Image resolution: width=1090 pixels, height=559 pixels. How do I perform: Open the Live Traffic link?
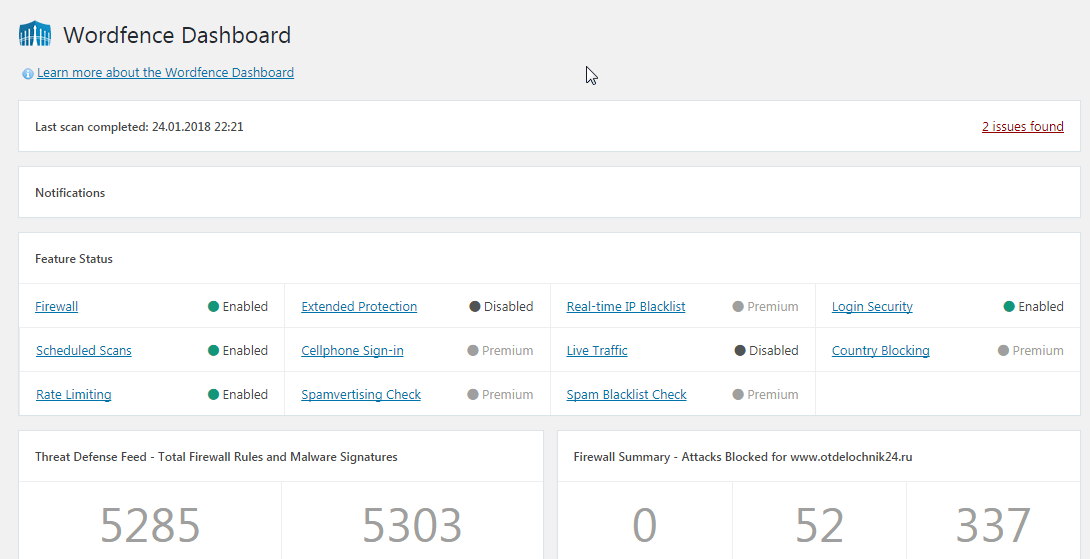(x=596, y=350)
